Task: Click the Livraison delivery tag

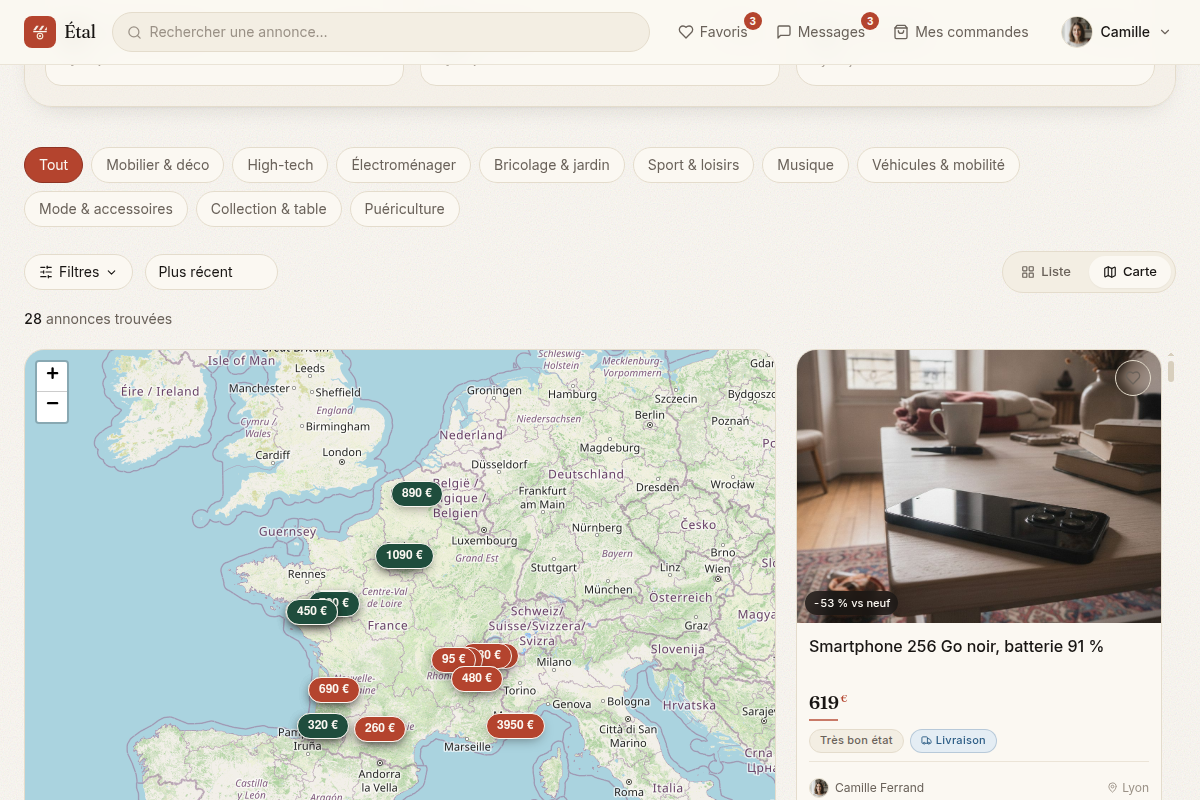Action: click(953, 741)
